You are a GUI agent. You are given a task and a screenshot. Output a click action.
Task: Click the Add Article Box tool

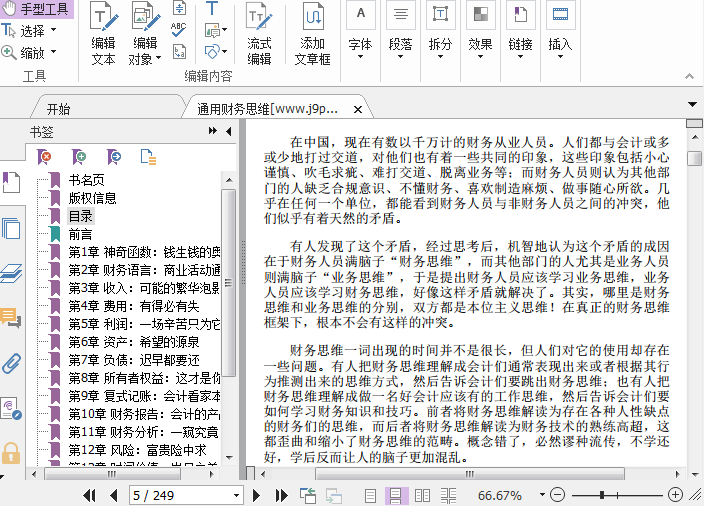click(313, 31)
